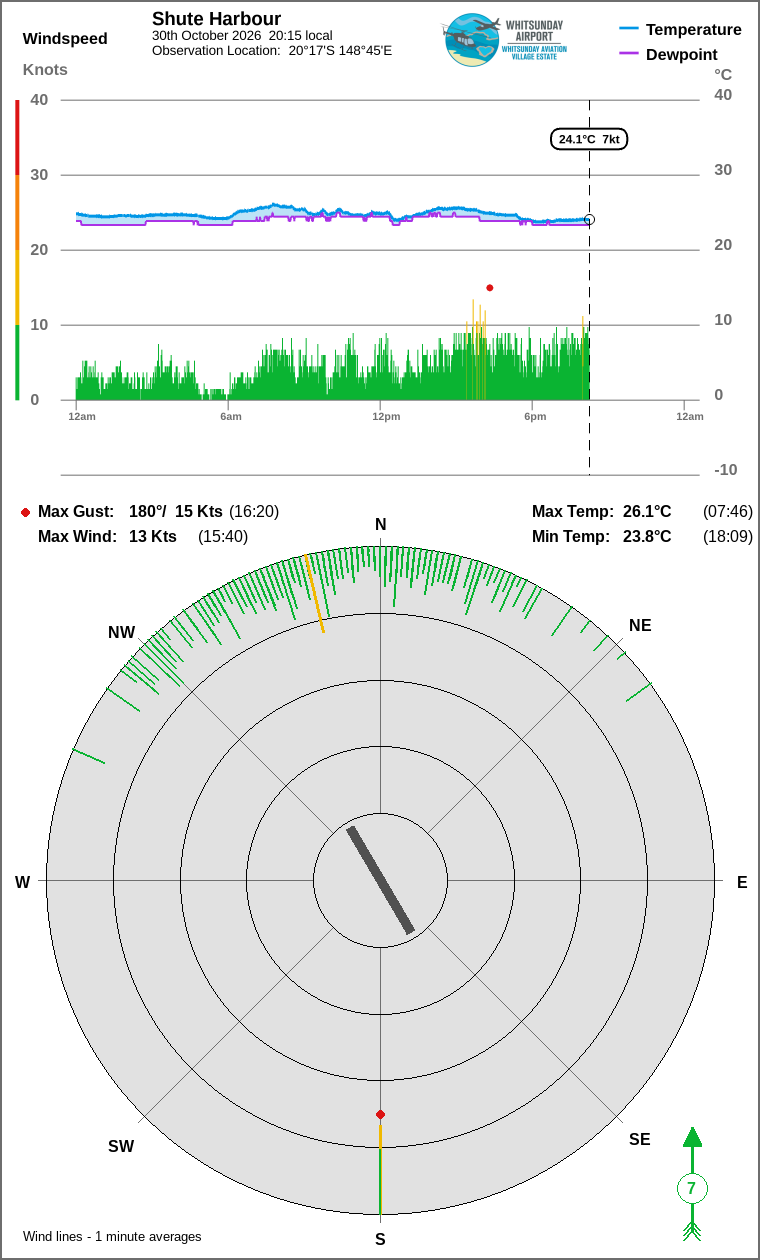Screen dimensions: 760x1260
Task: Click the Max Wind time (15:40)
Action: click(x=223, y=537)
